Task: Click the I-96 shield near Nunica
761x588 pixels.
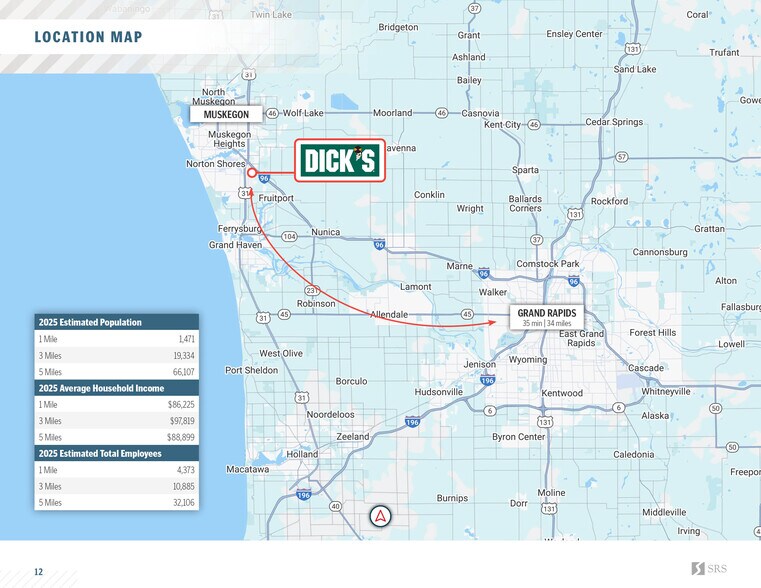Action: point(380,244)
